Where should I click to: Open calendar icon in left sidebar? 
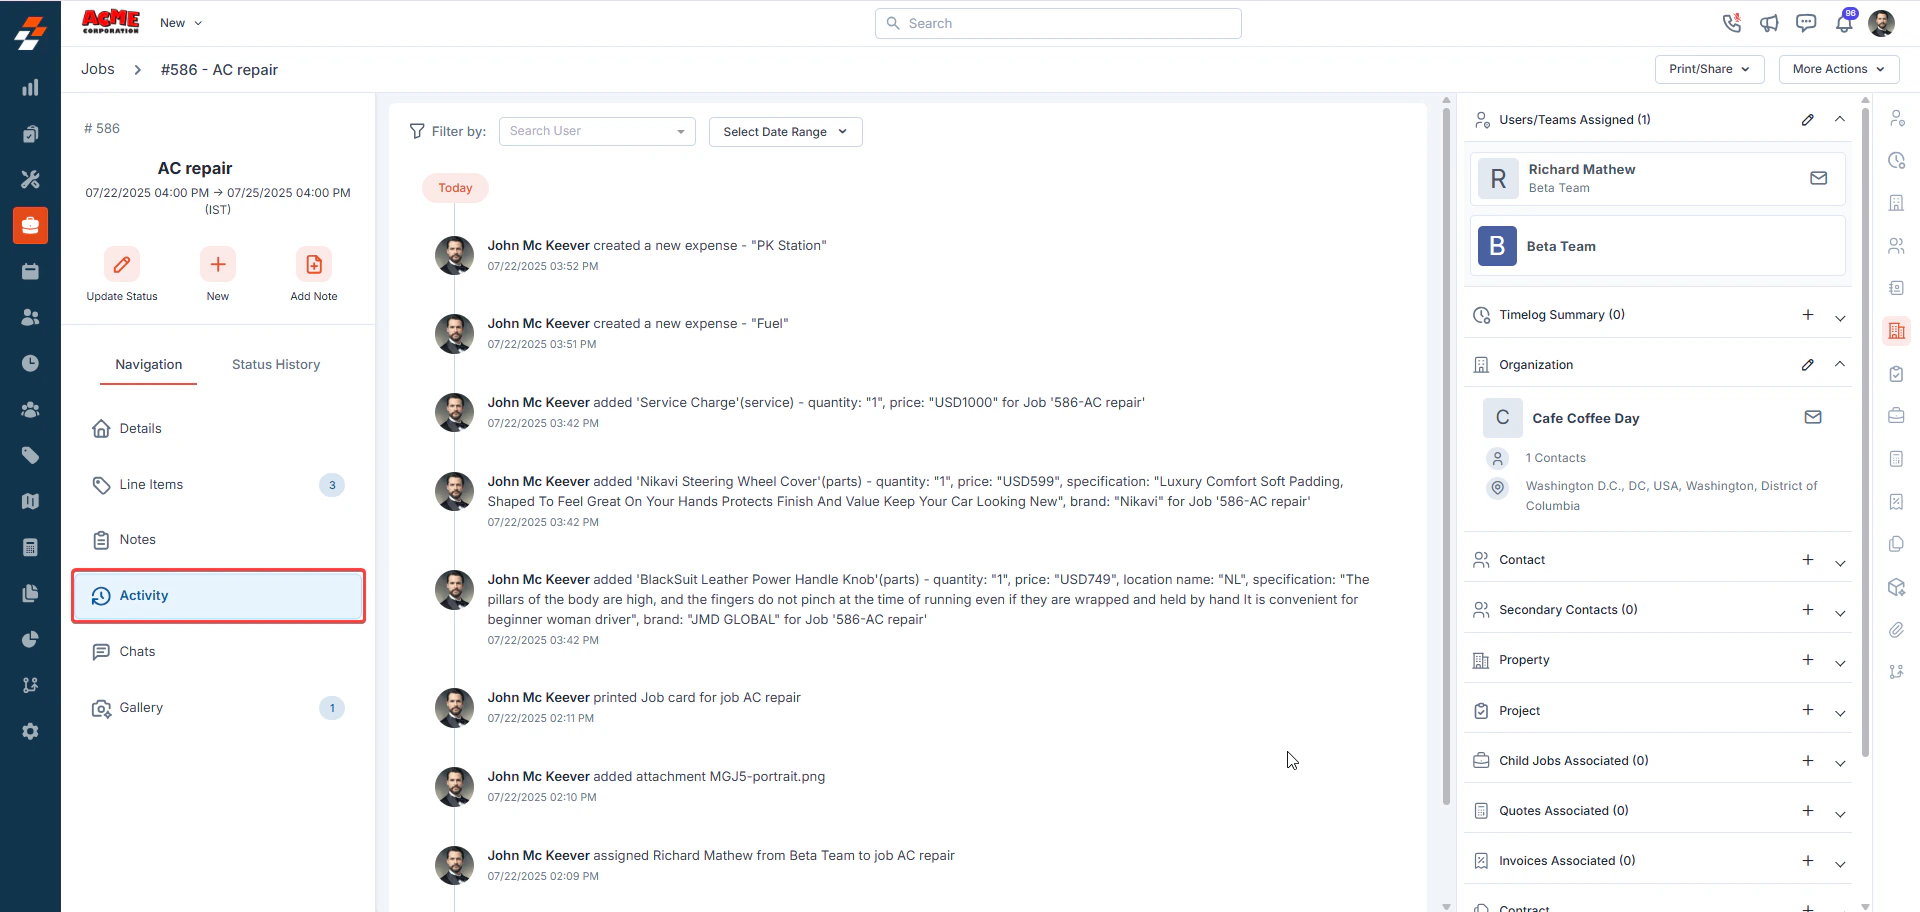click(30, 272)
